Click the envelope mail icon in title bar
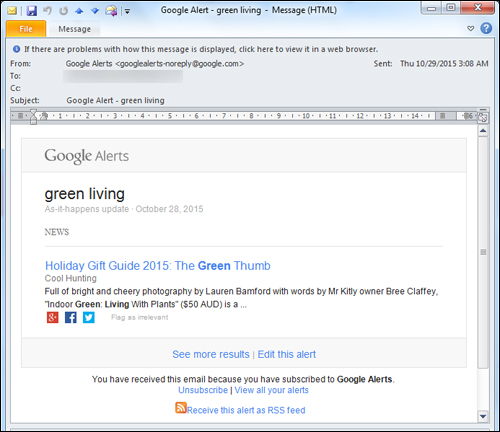The height and width of the screenshot is (432, 500). pos(12,11)
